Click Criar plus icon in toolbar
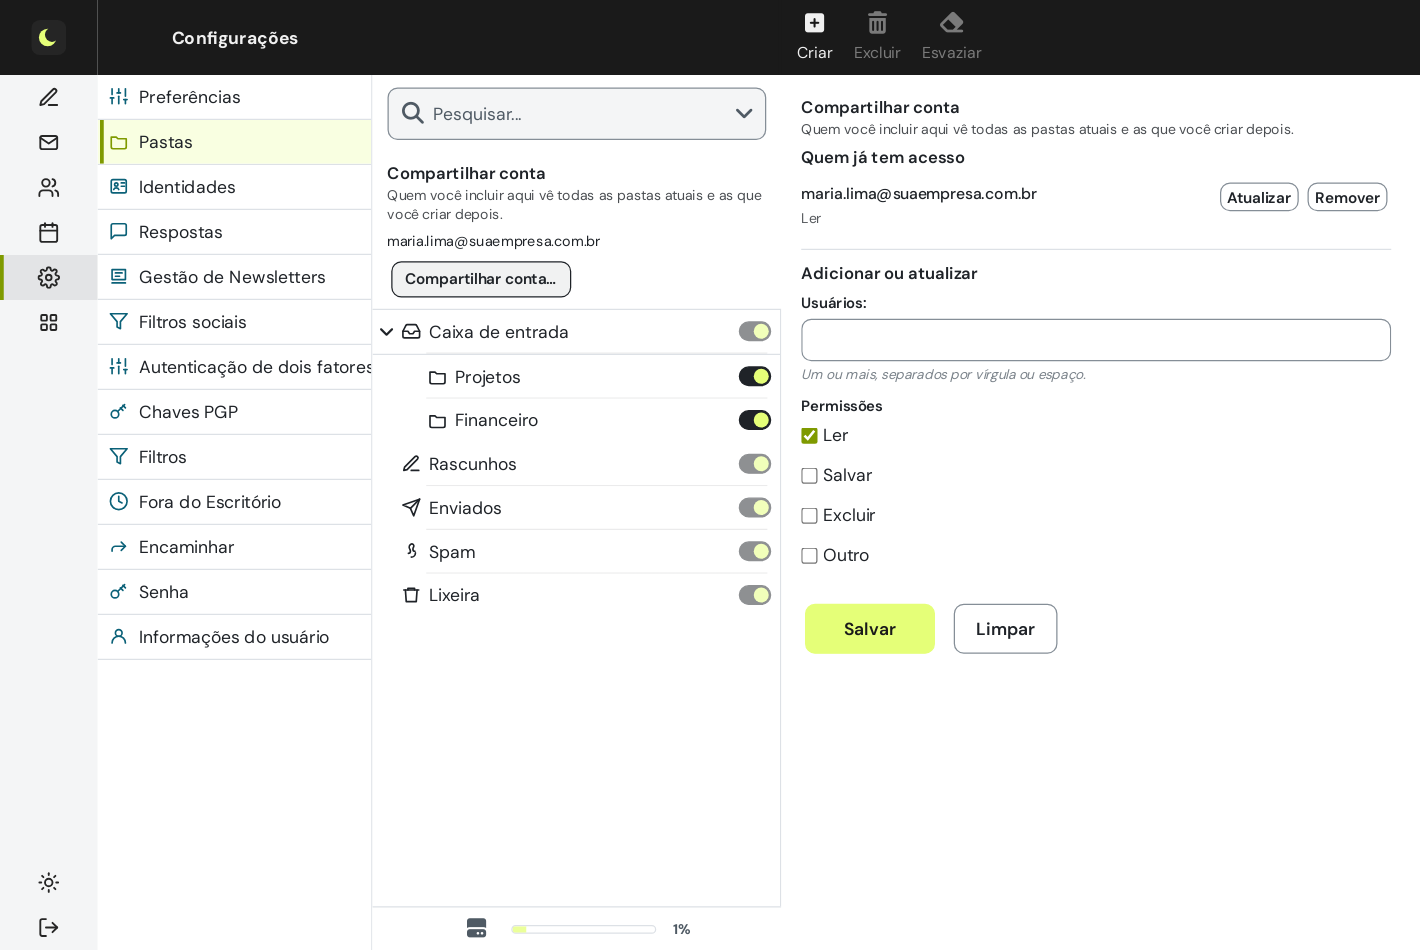Image resolution: width=1420 pixels, height=950 pixels. (814, 23)
